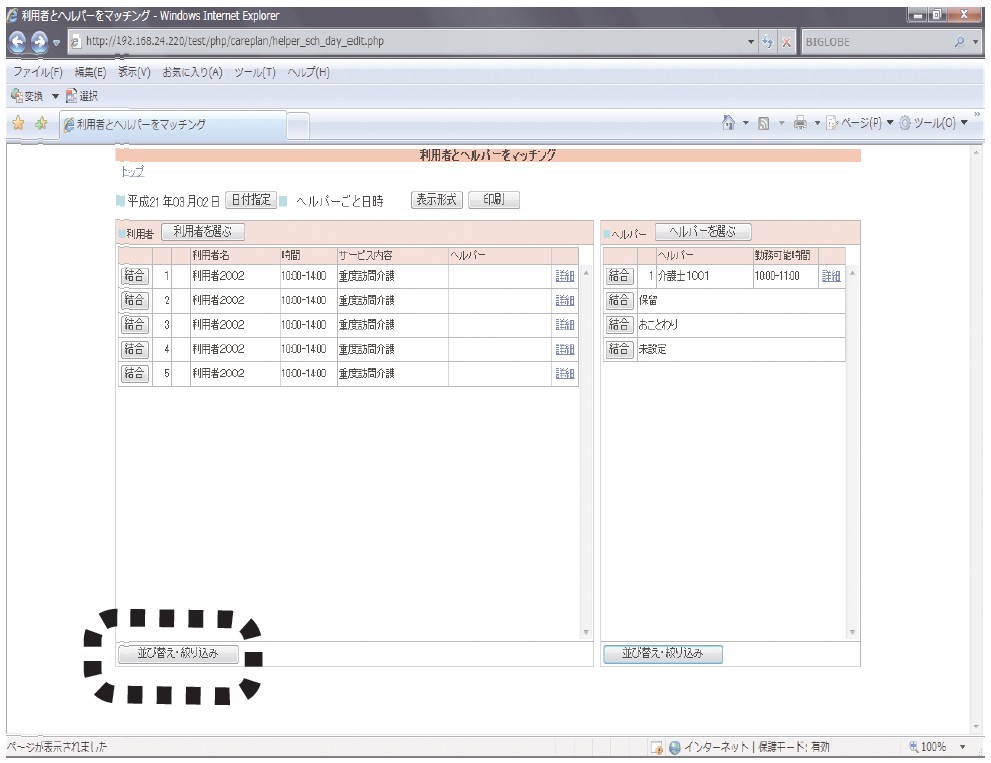This screenshot has width=991, height=763.
Task: Click 結合 button for user row 1
Action: [x=135, y=276]
